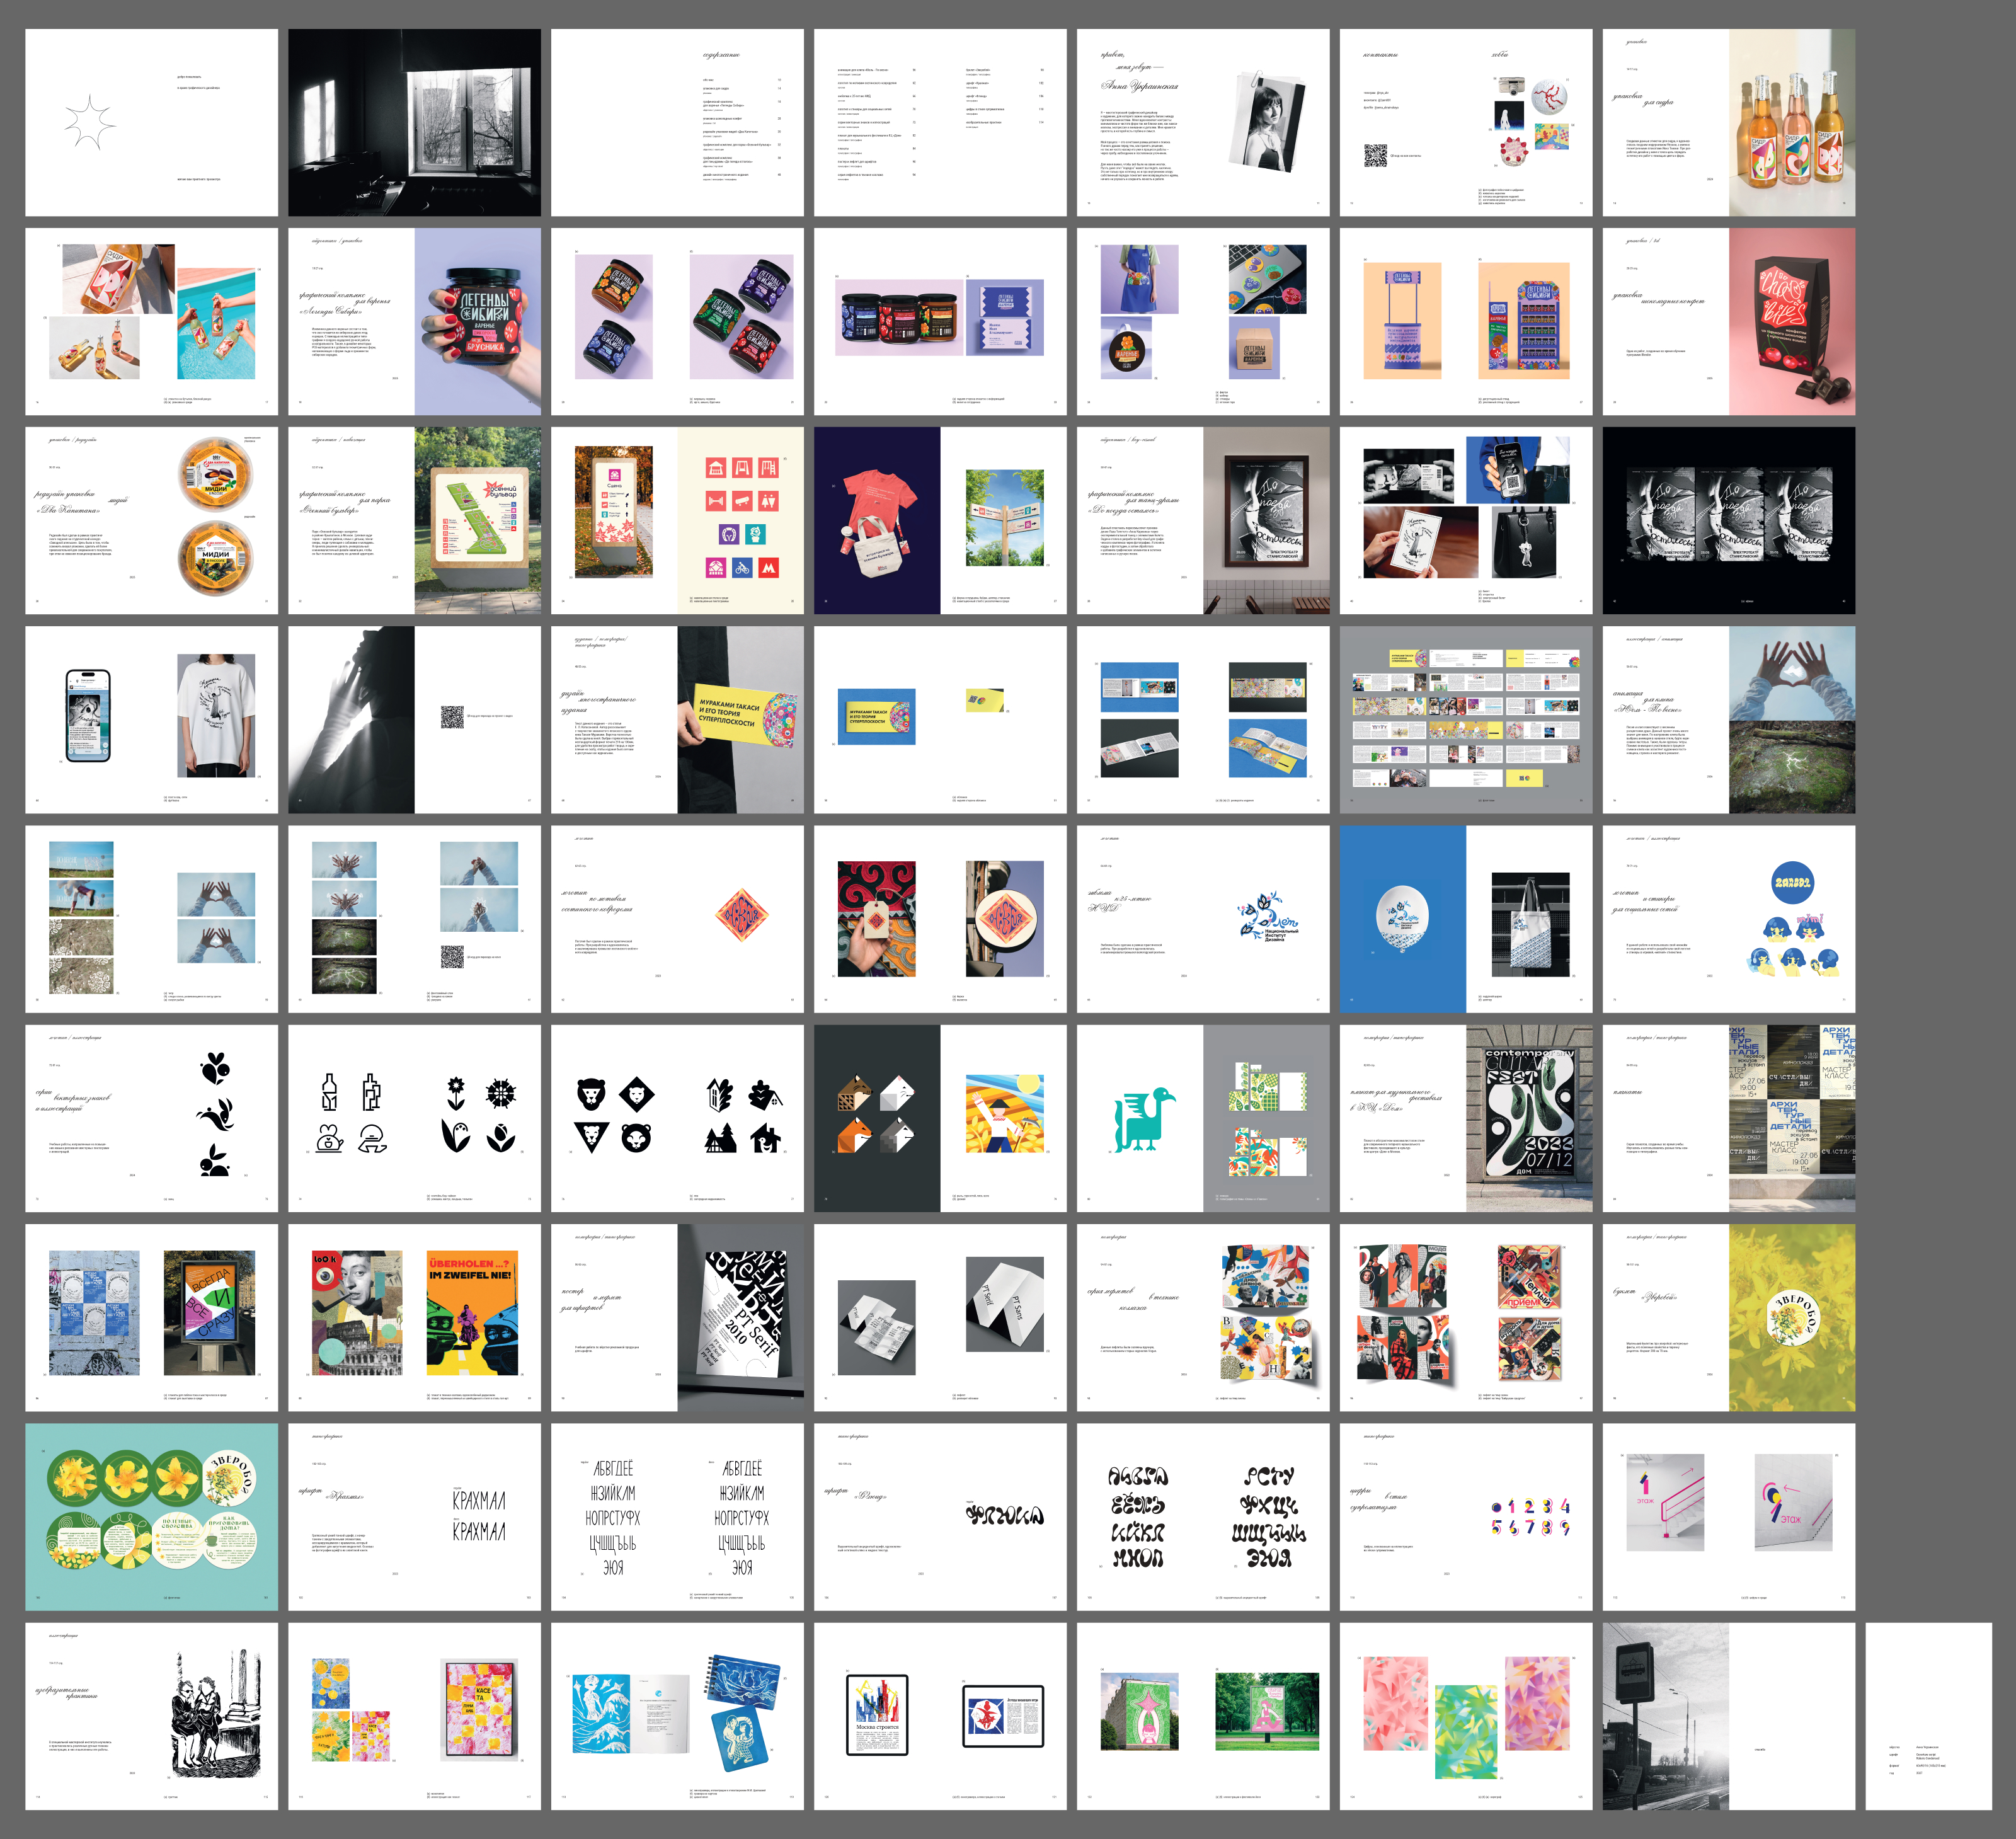Select the teal spread with round green labels
This screenshot has width=2016, height=1839.
coord(151,1517)
